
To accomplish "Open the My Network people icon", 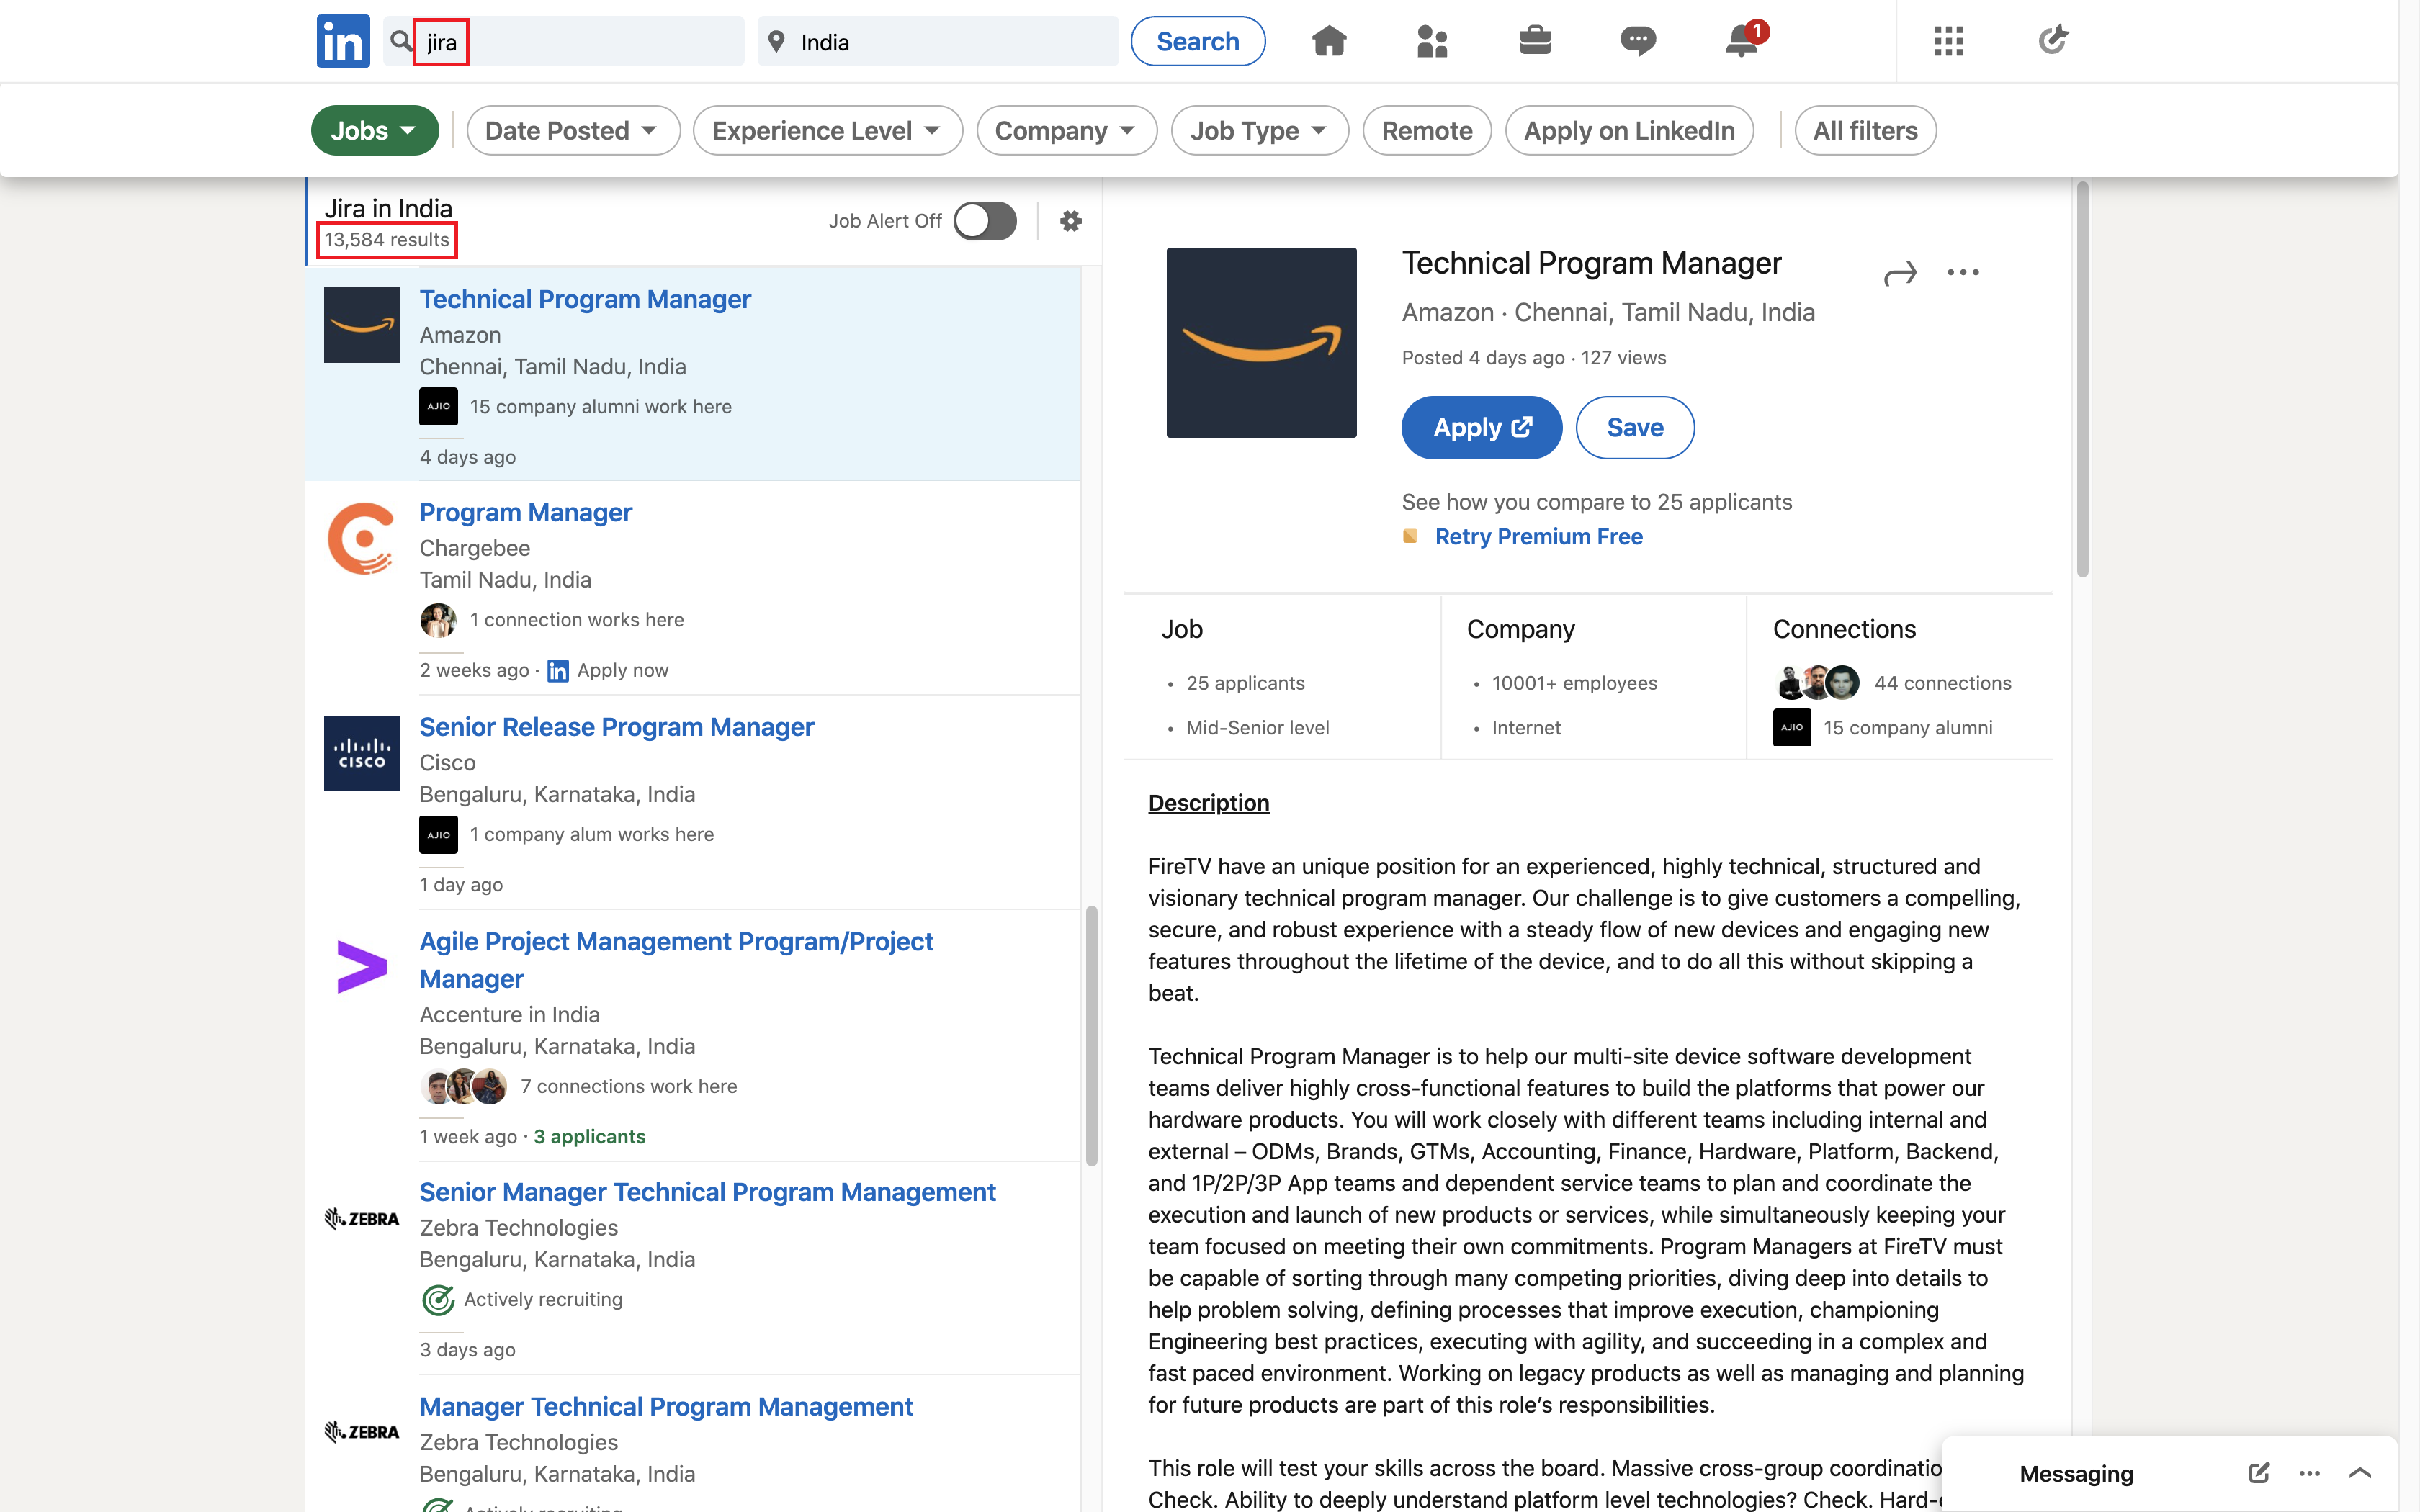I will (x=1432, y=41).
